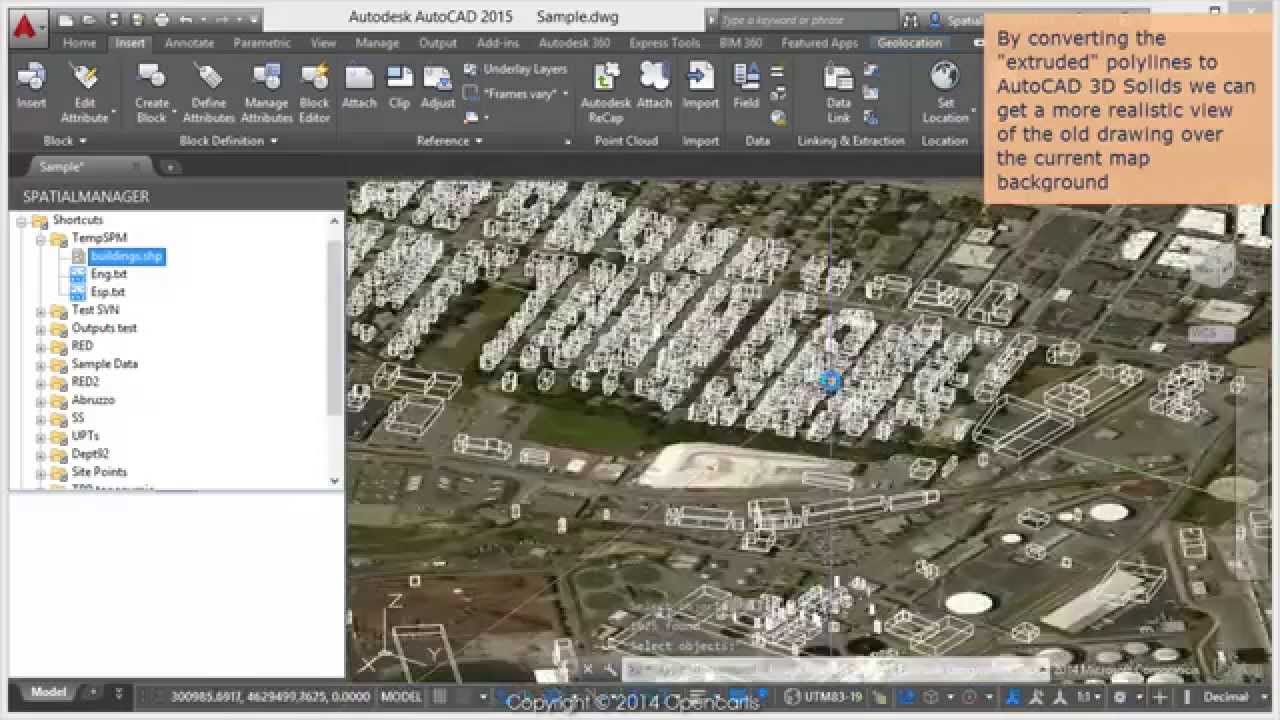Click the Create Block icon
The image size is (1280, 720).
click(x=152, y=77)
